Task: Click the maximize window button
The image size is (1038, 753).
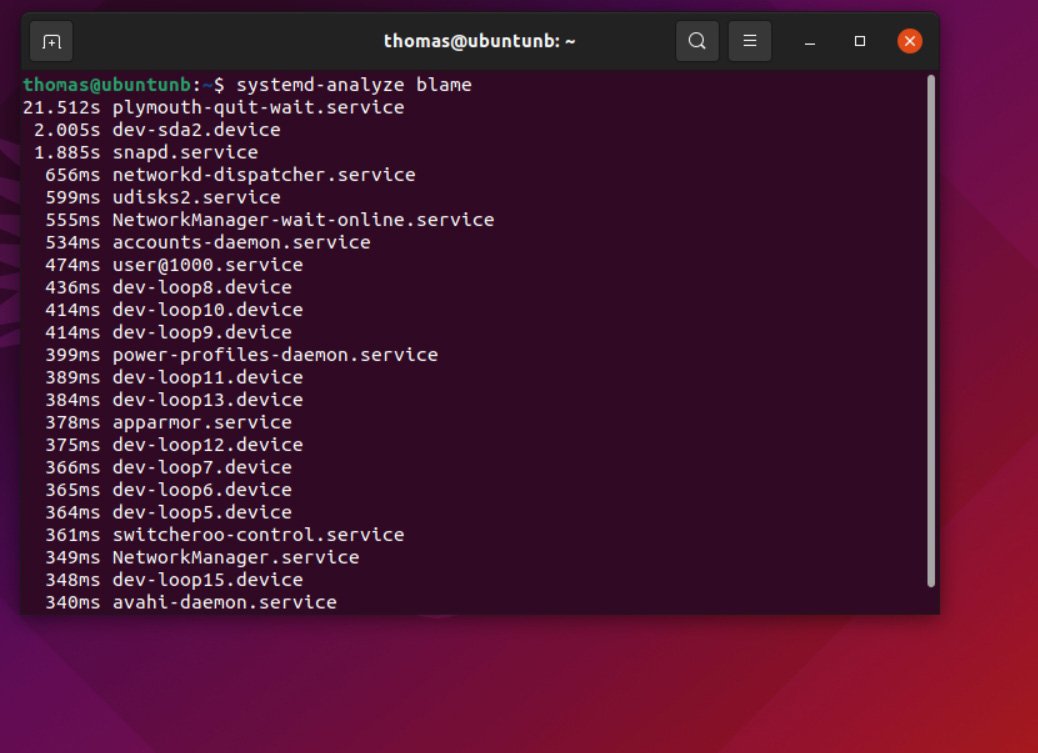Action: click(859, 41)
